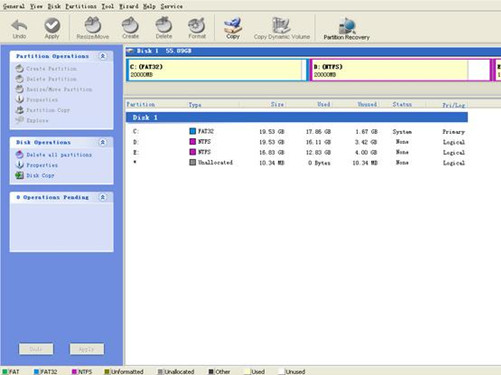Image resolution: width=501 pixels, height=375 pixels.
Task: Click the System status of partition C:
Action: 402,132
